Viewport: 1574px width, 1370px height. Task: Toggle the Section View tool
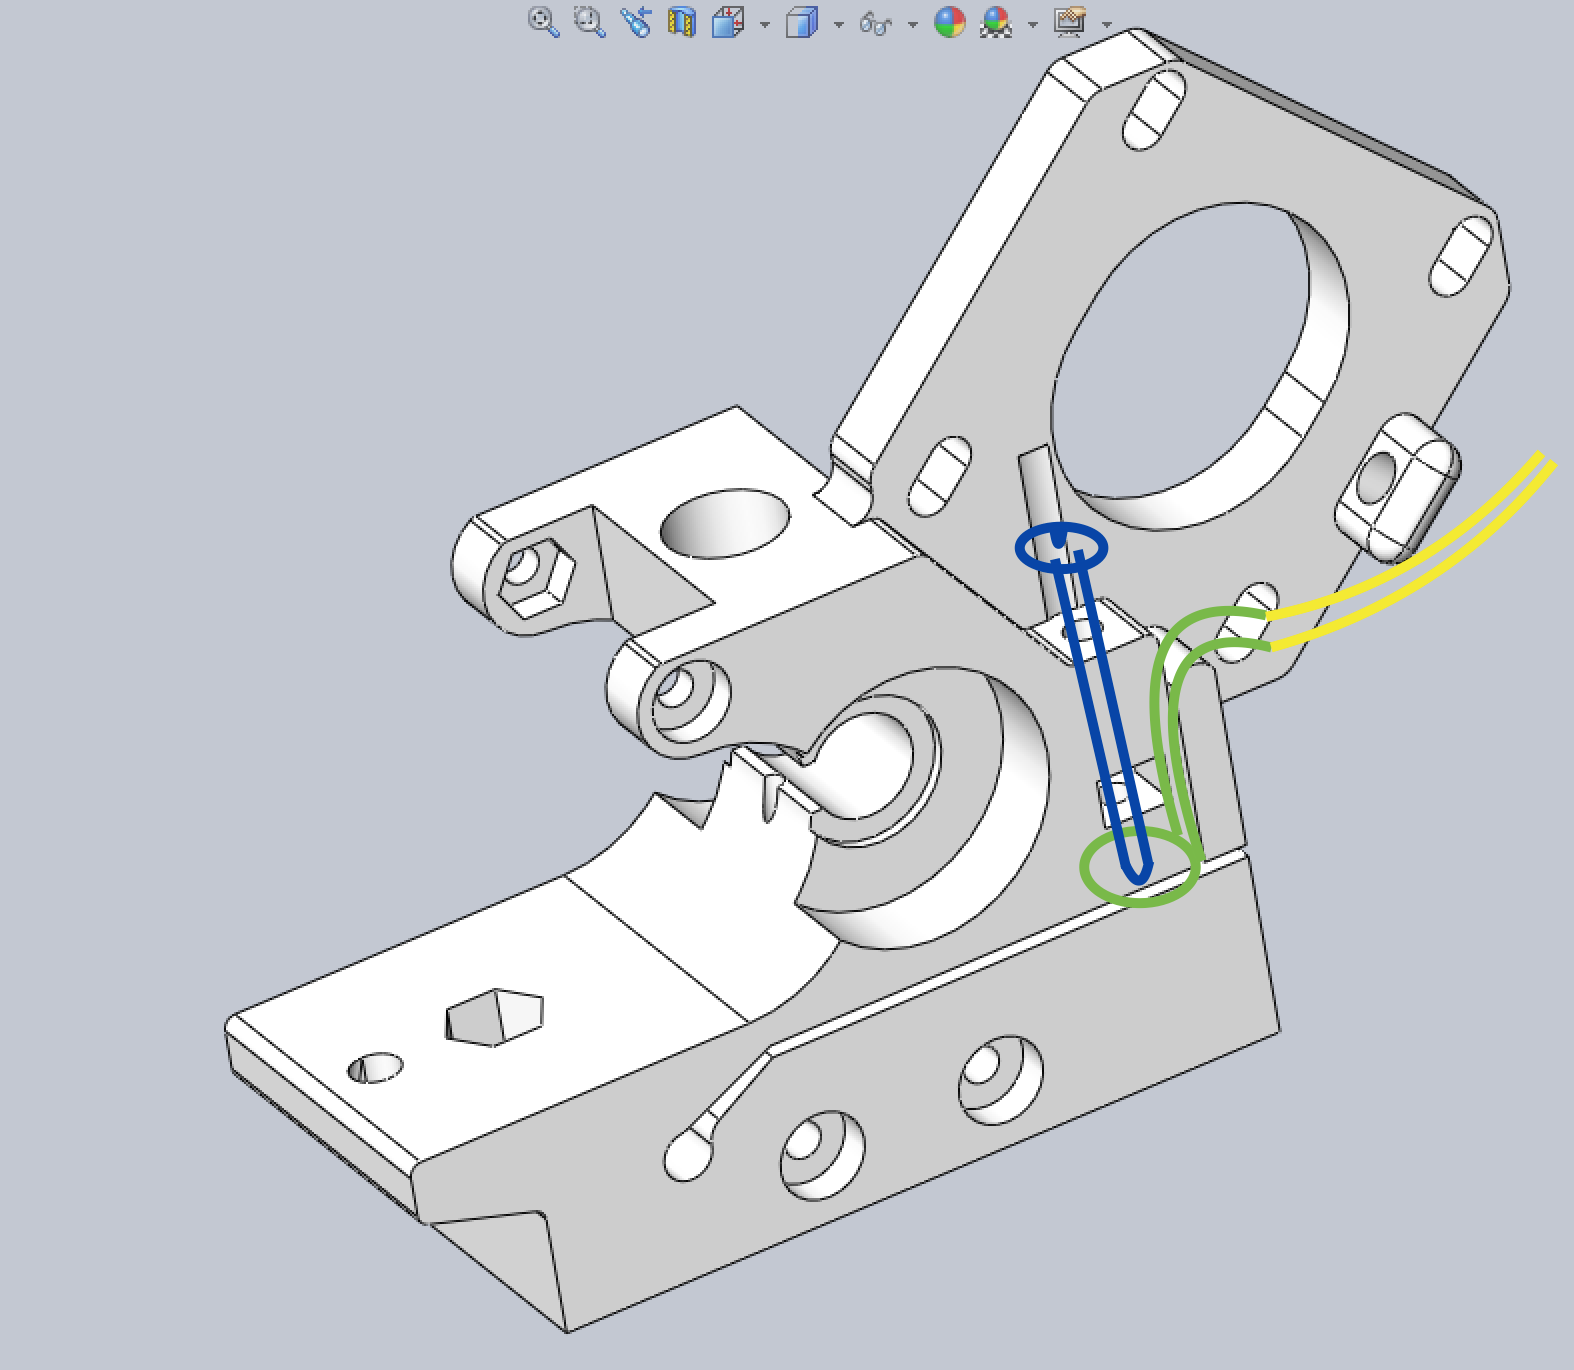coord(681,22)
